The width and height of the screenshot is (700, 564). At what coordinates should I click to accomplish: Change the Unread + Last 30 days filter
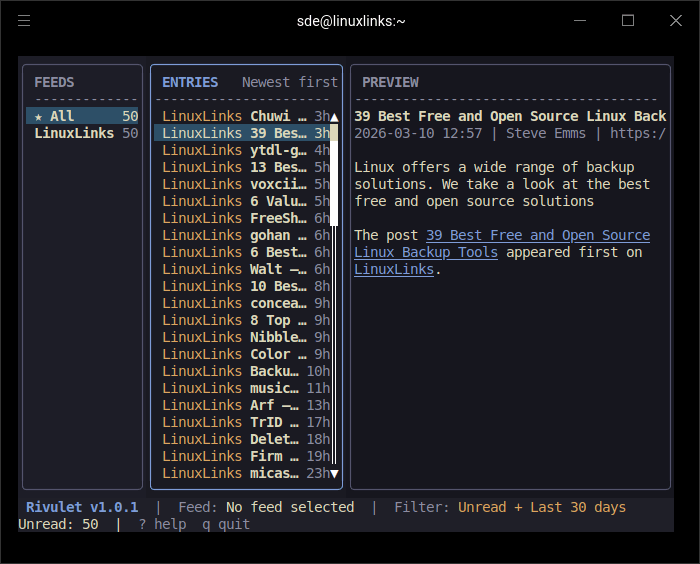[541, 507]
